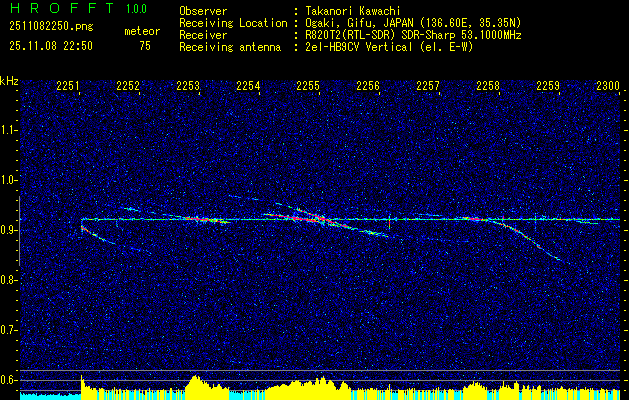Click the 2255 time marker
The height and width of the screenshot is (400, 629).
click(x=308, y=85)
